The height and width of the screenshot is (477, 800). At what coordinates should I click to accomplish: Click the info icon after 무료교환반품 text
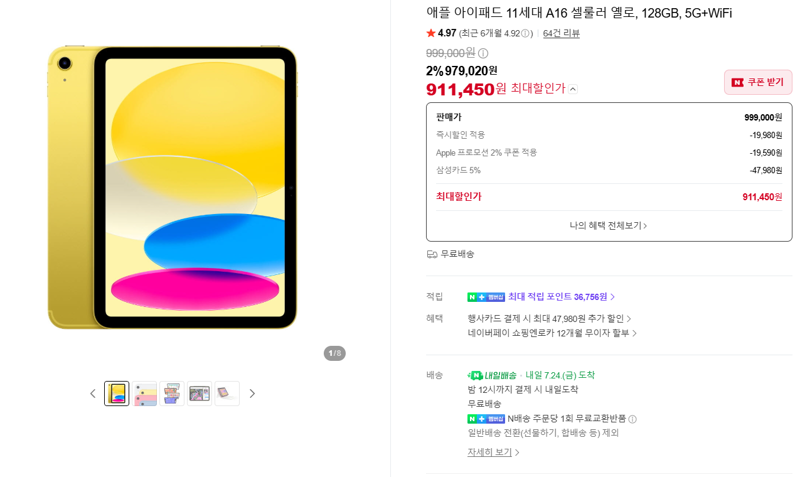(633, 419)
